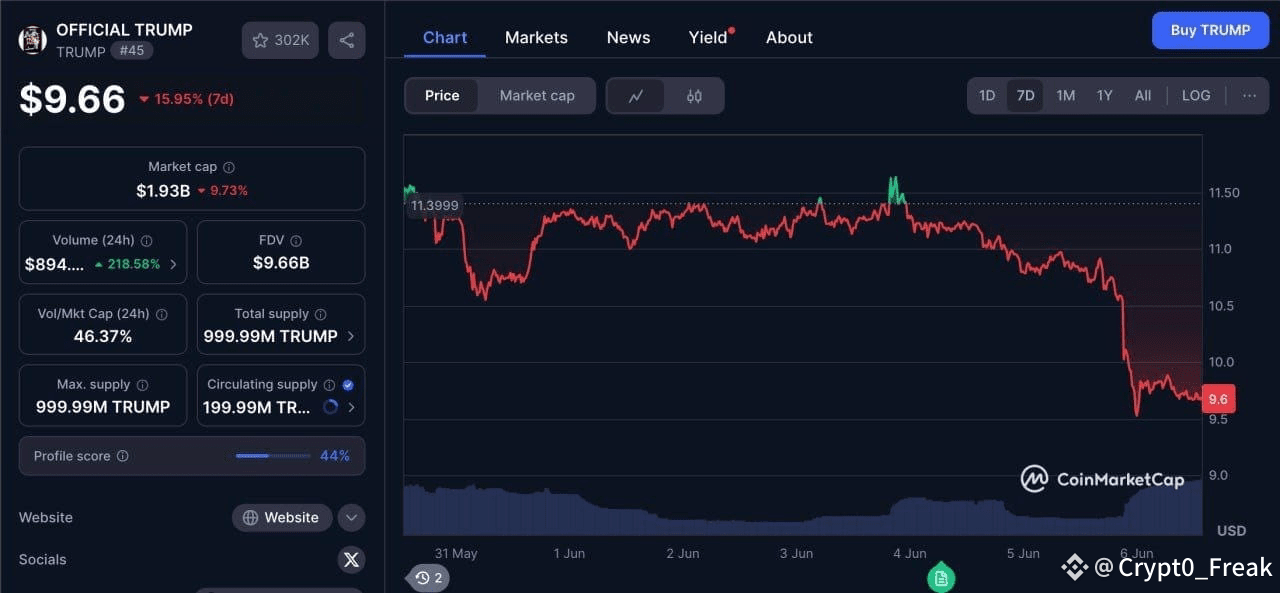The width and height of the screenshot is (1280, 593).
Task: Expand the Website dropdown chevron
Action: (351, 517)
